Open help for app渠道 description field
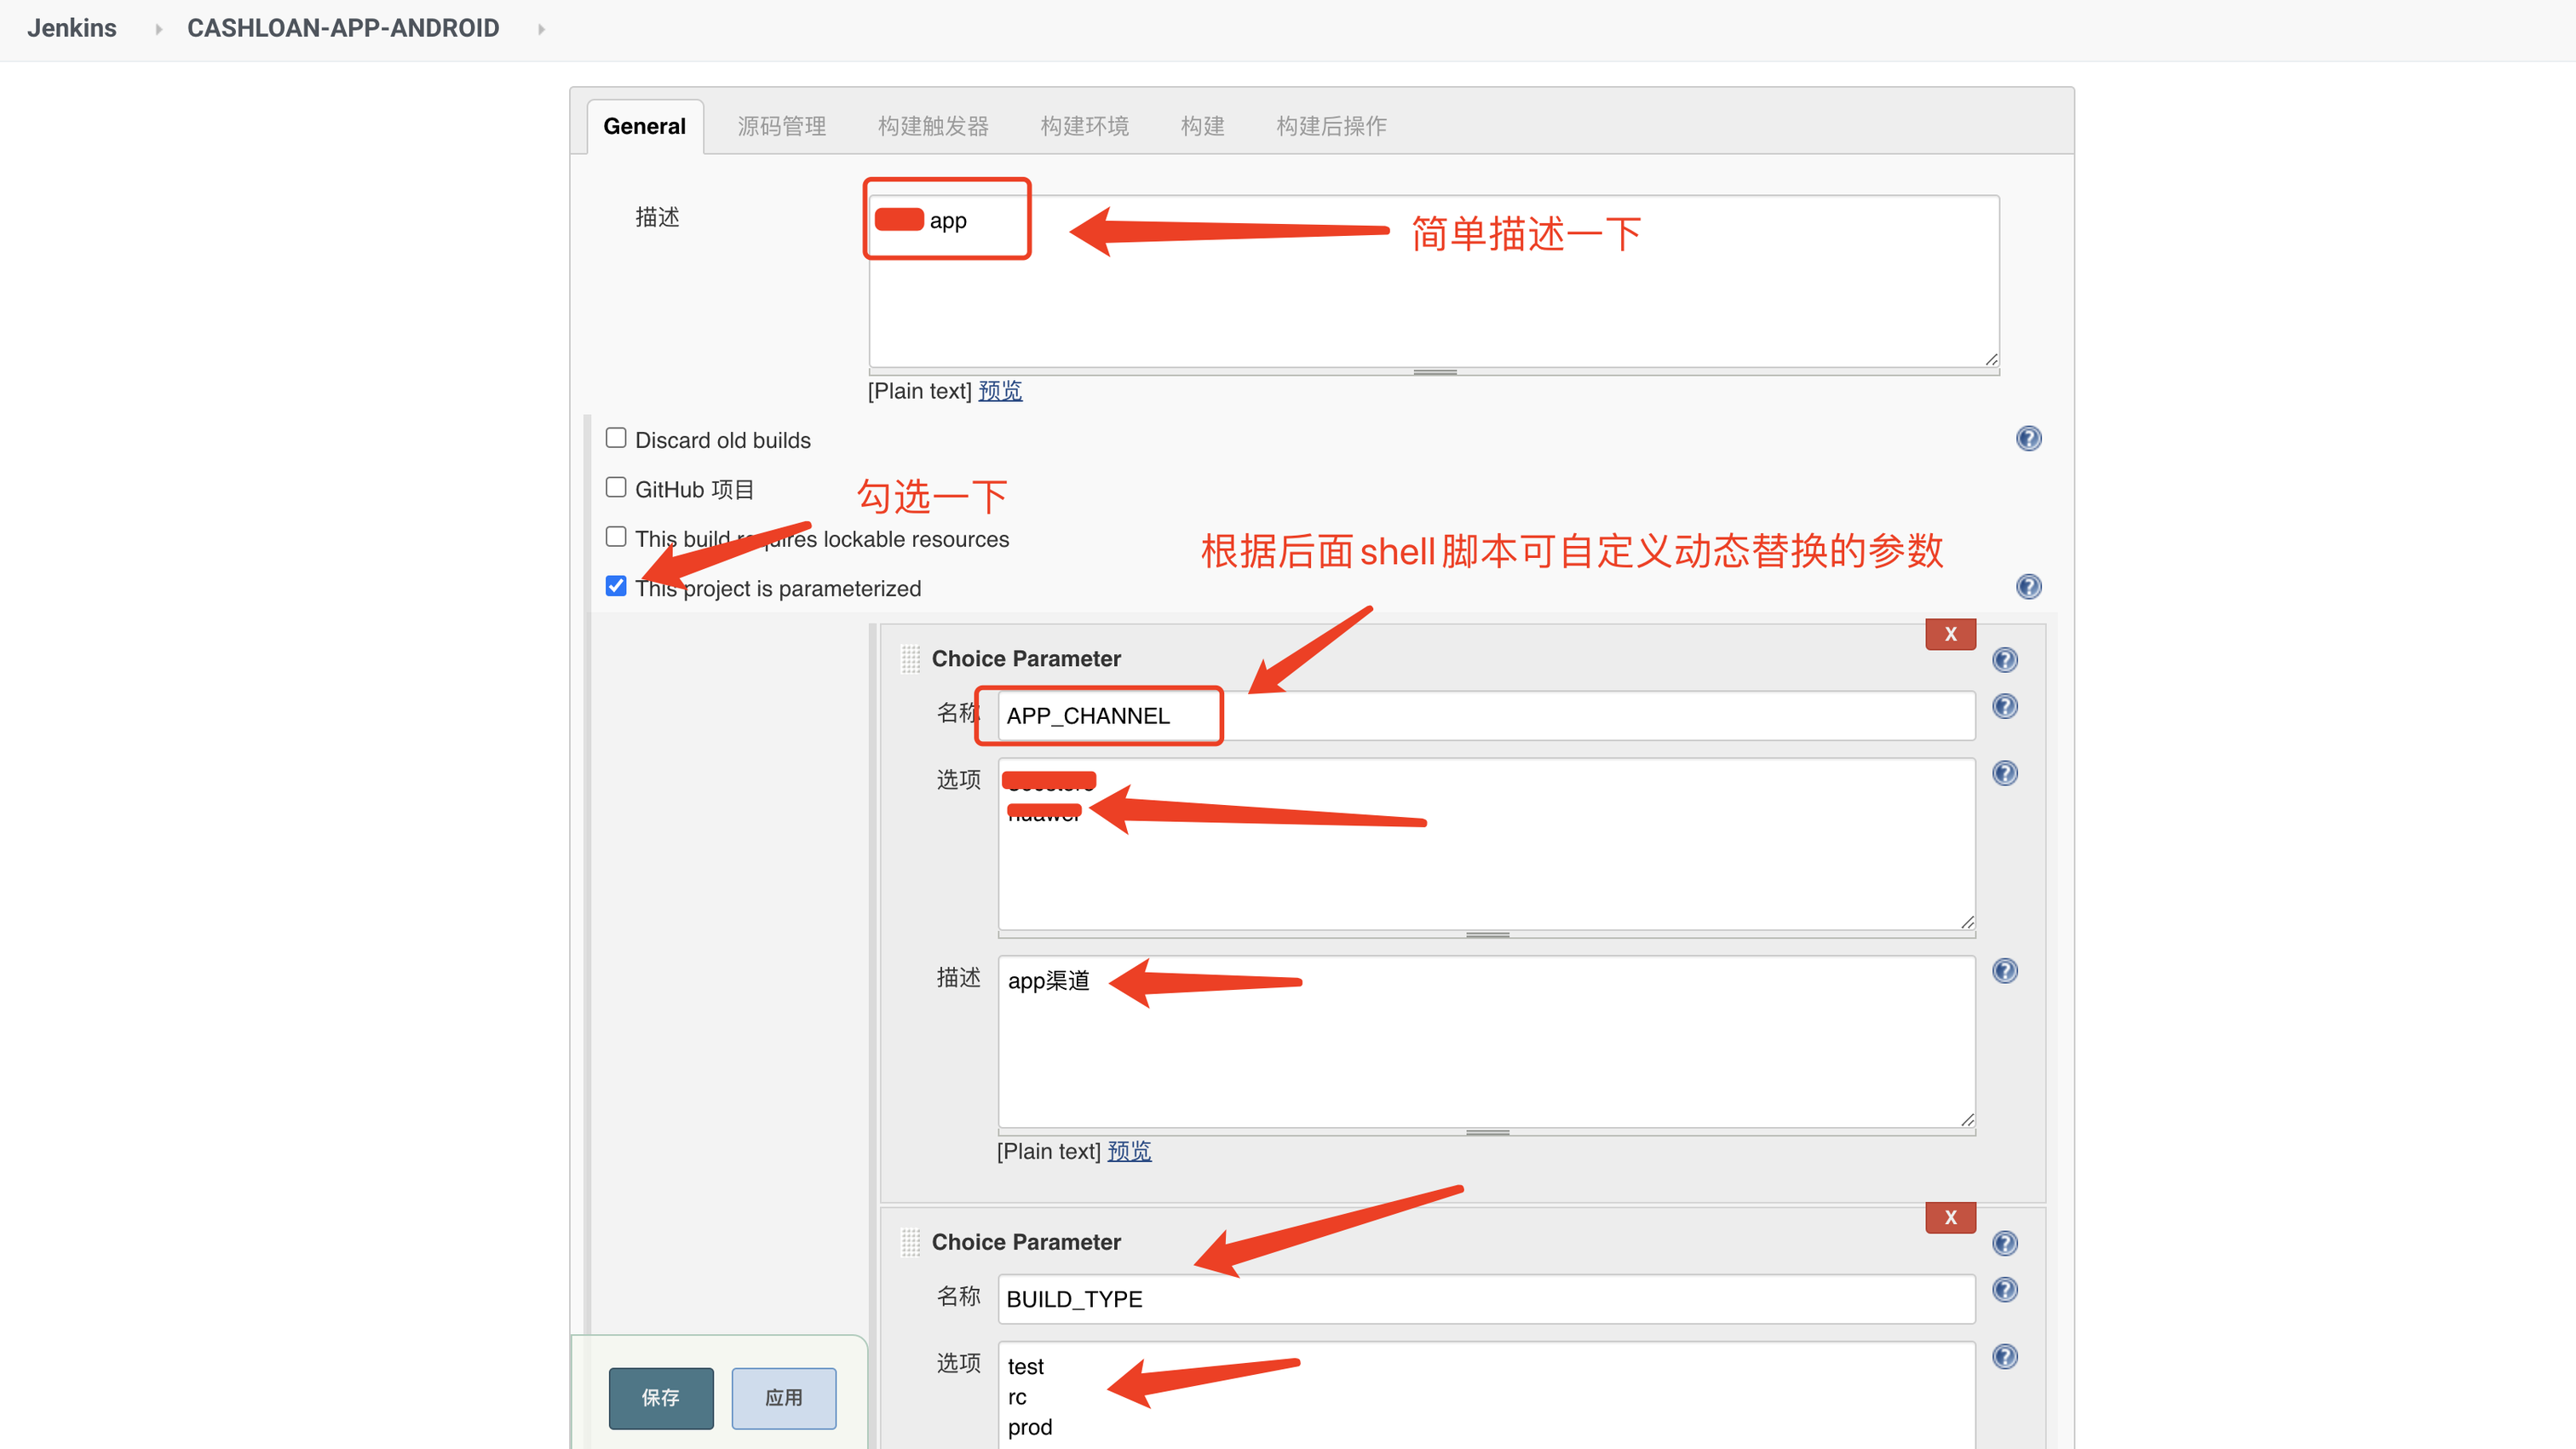The width and height of the screenshot is (2576, 1449). click(x=2004, y=971)
